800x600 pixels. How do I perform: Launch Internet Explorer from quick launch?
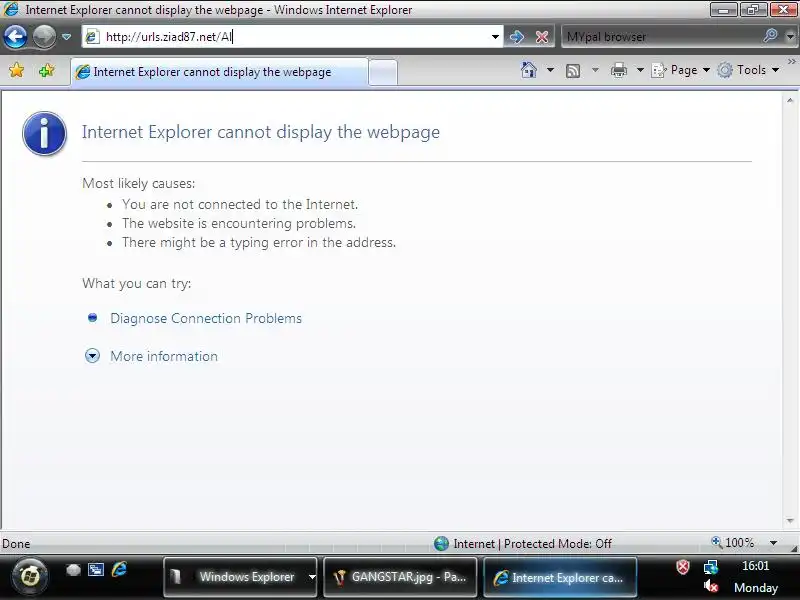point(119,569)
